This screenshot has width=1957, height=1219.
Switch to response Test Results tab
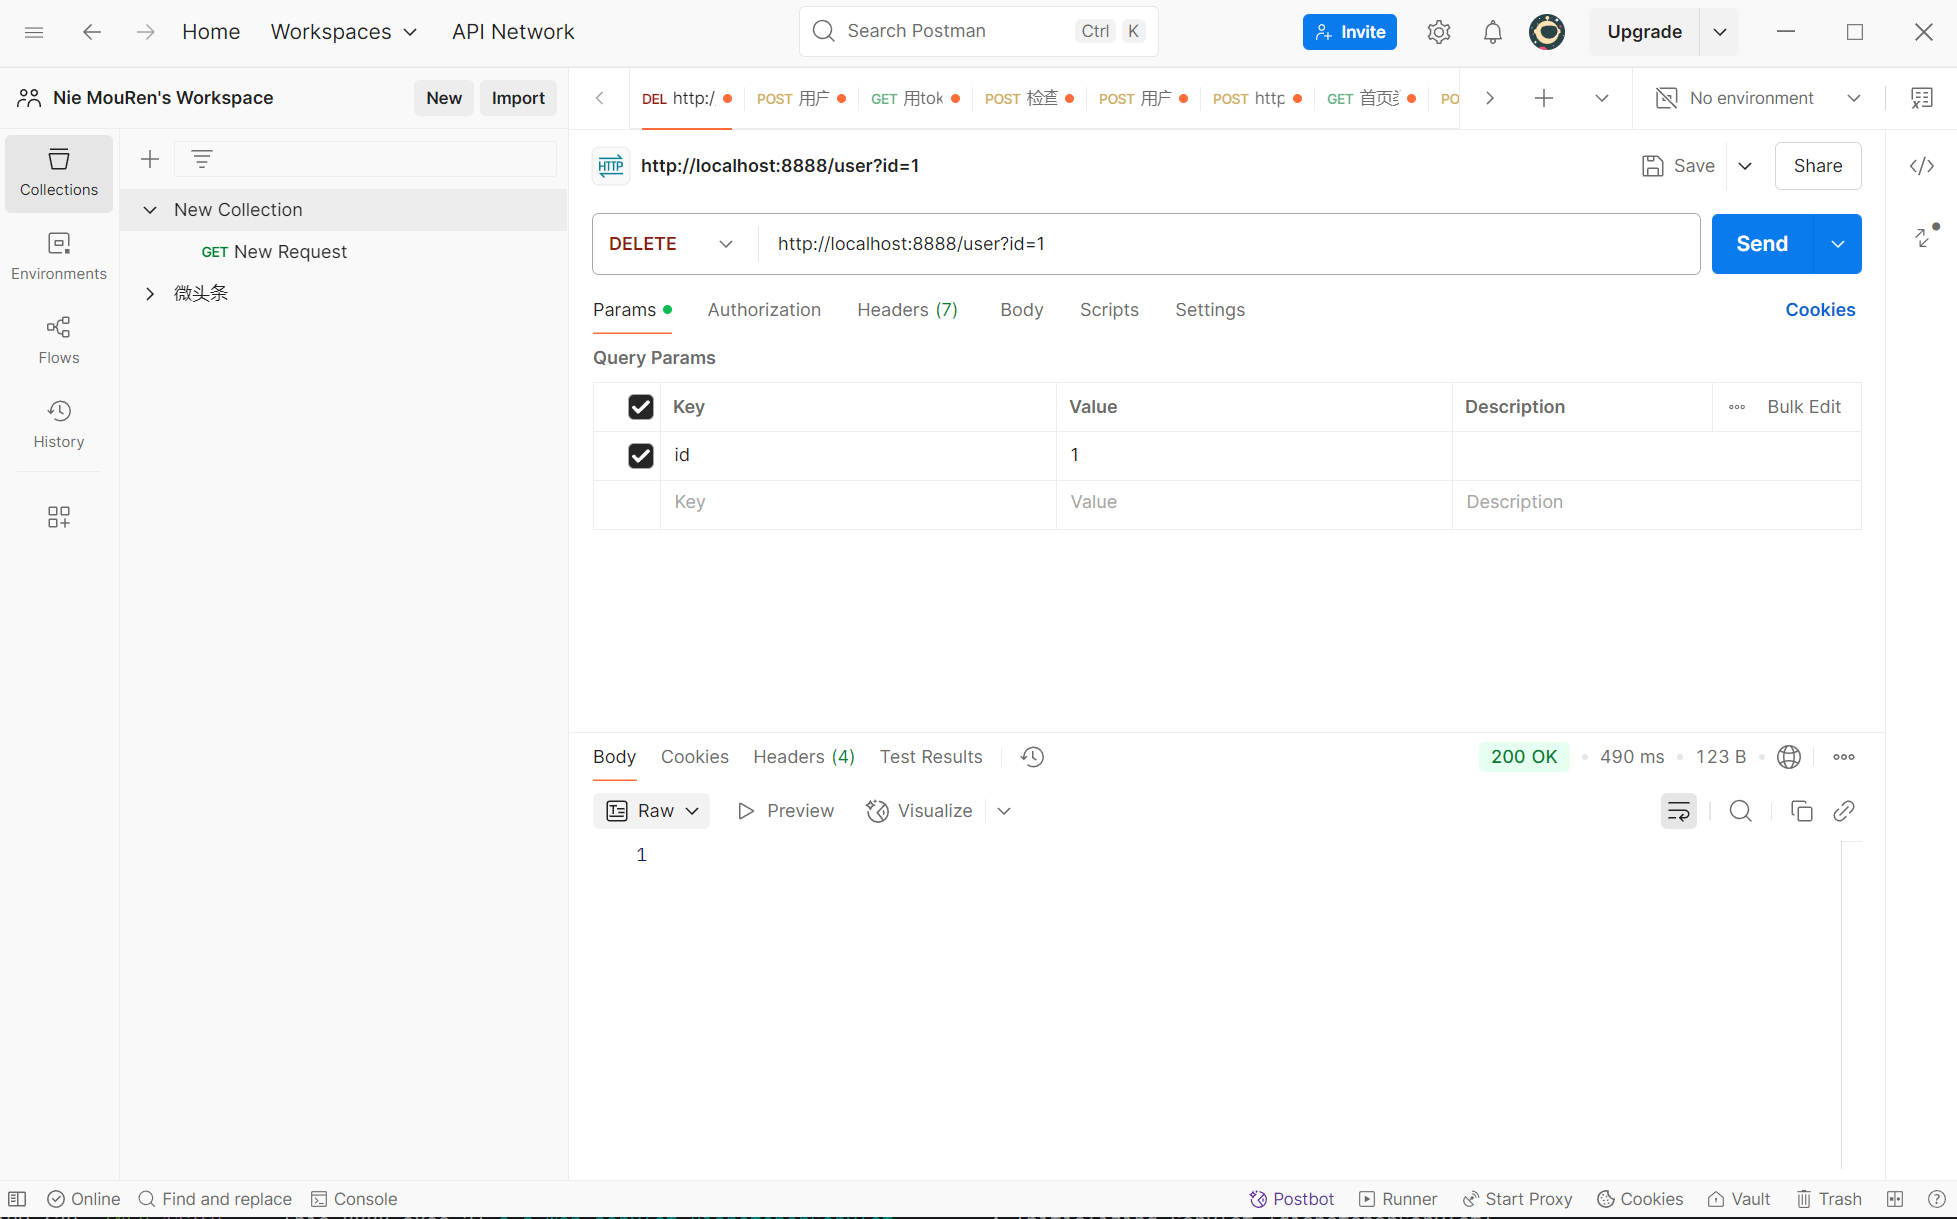pos(930,757)
